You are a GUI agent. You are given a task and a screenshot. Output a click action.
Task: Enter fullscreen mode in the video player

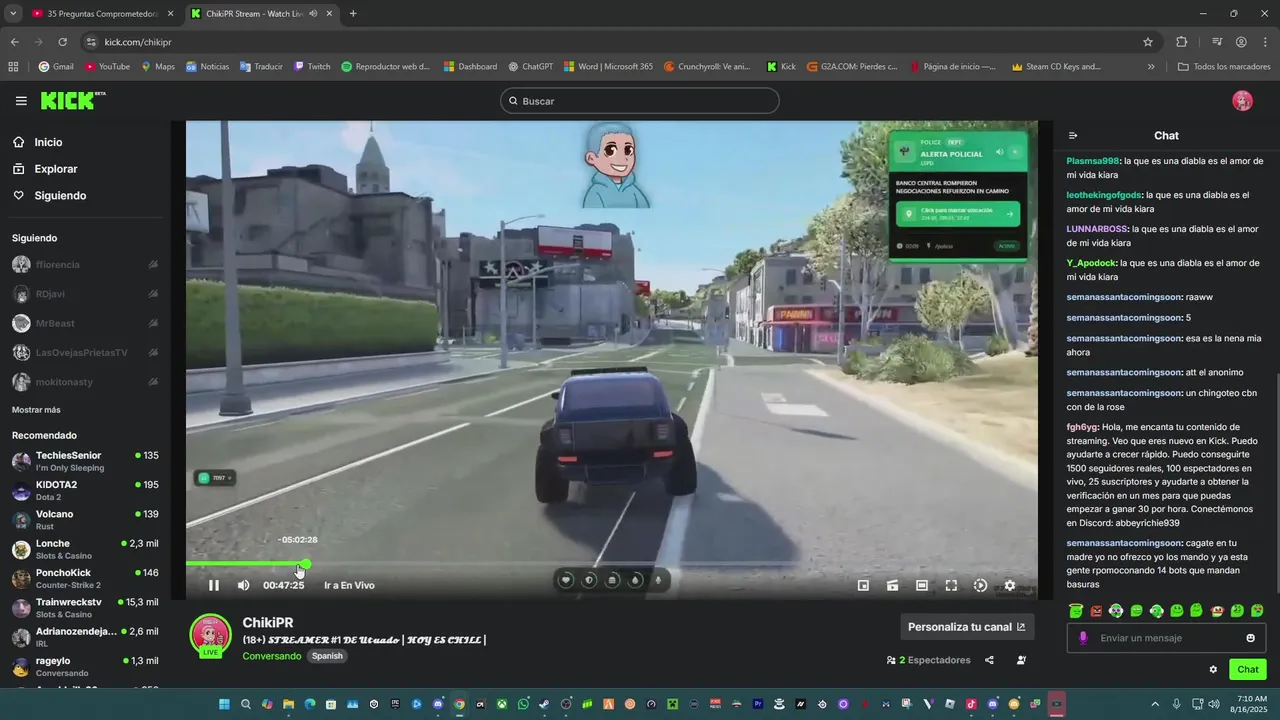point(951,586)
